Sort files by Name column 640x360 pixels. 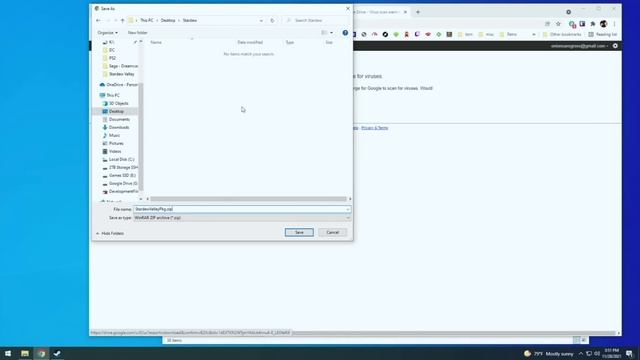[x=156, y=42]
